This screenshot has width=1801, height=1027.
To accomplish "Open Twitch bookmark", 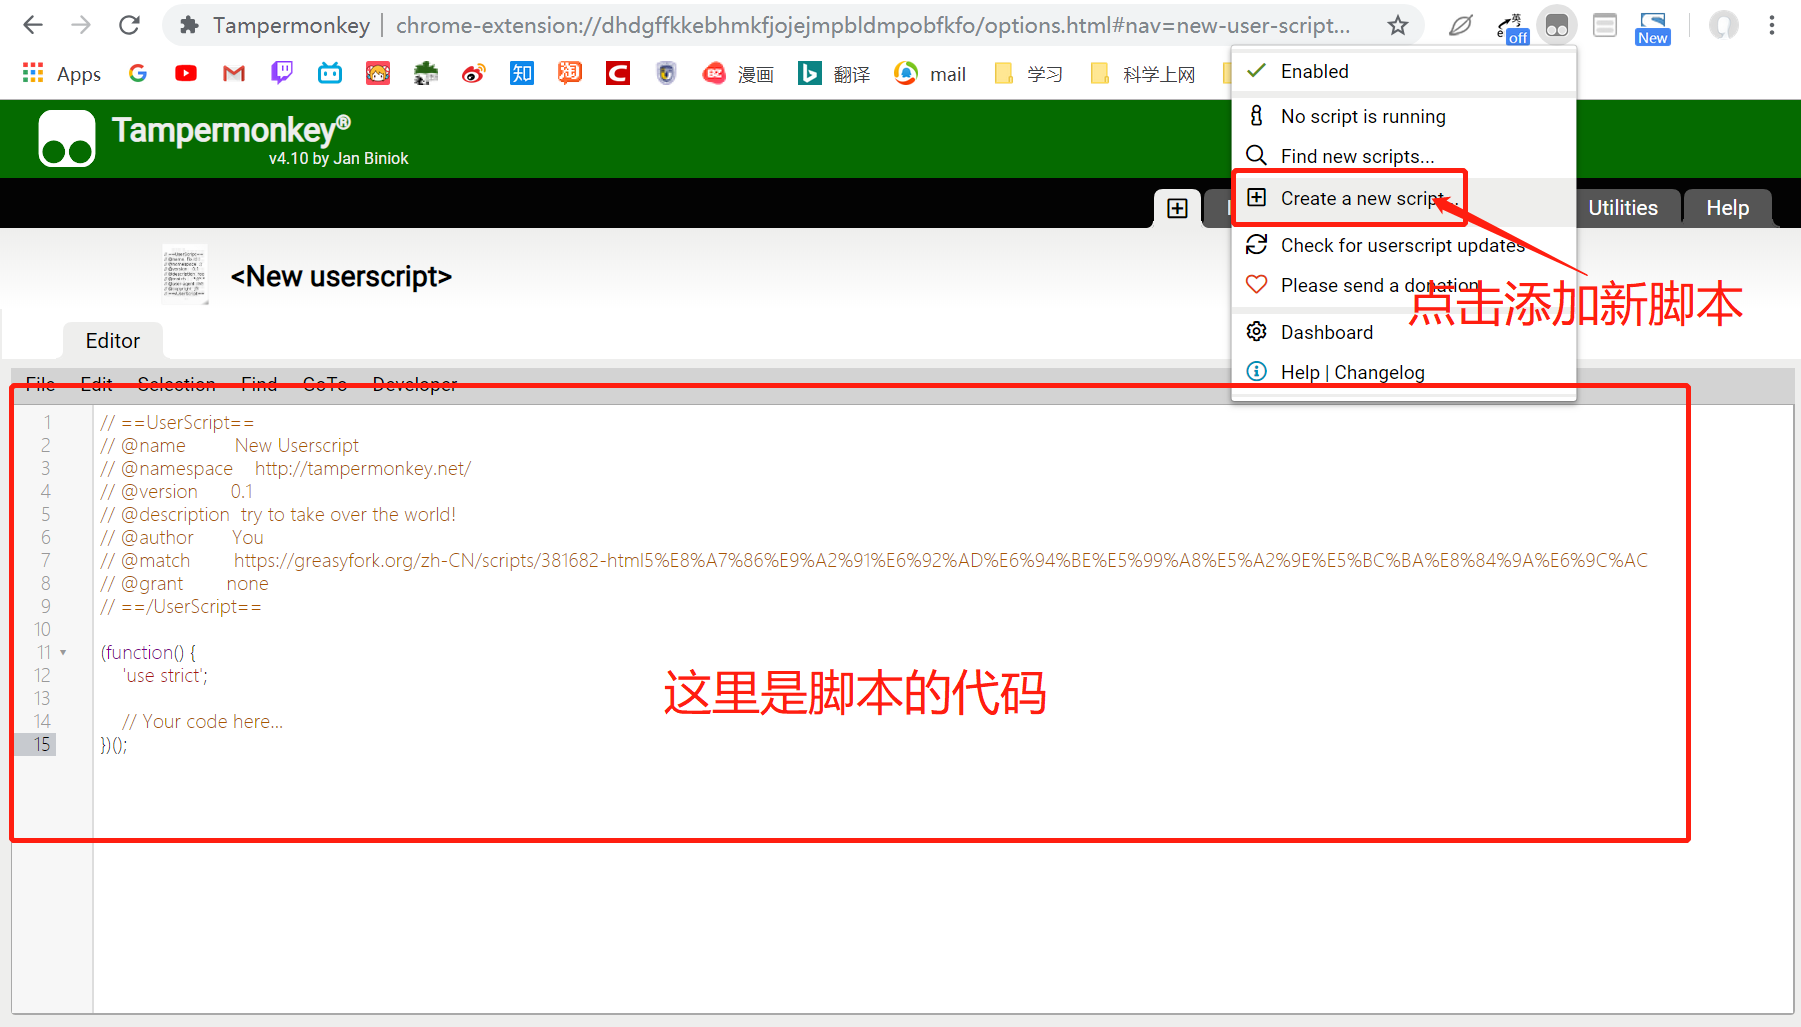I will tap(282, 72).
